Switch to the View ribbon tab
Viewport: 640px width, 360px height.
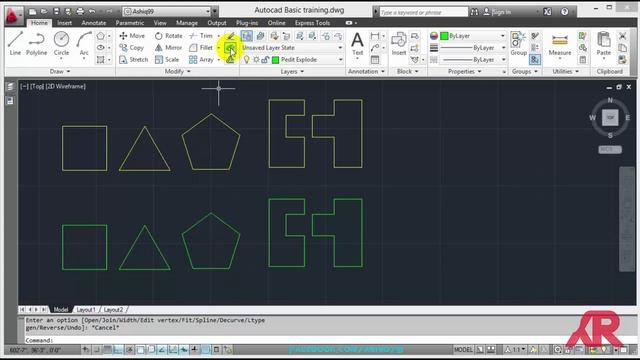pyautogui.click(x=160, y=23)
